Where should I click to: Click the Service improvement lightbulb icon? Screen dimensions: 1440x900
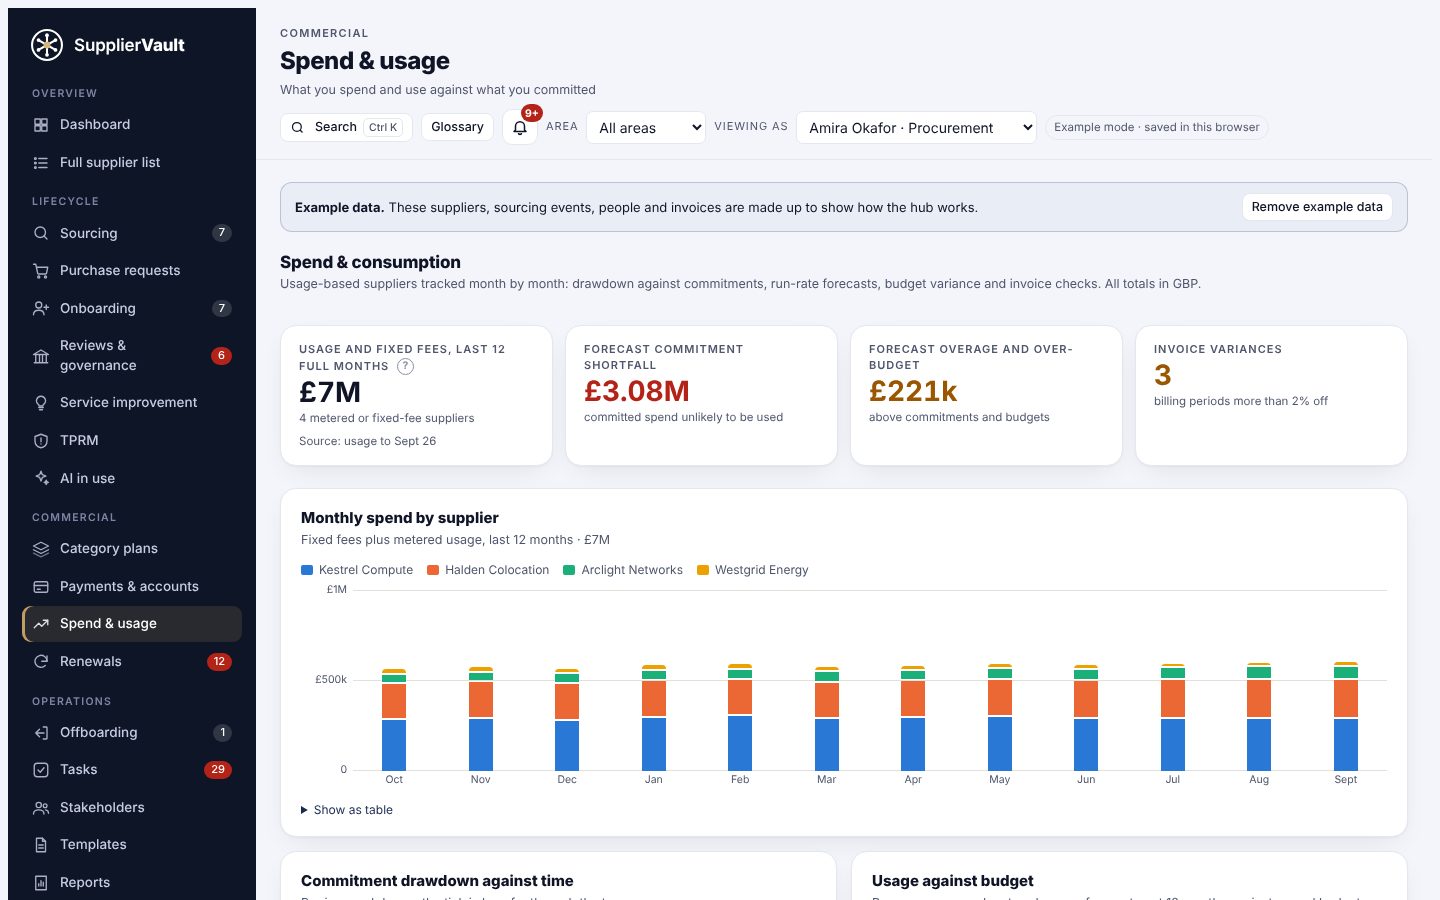(41, 403)
